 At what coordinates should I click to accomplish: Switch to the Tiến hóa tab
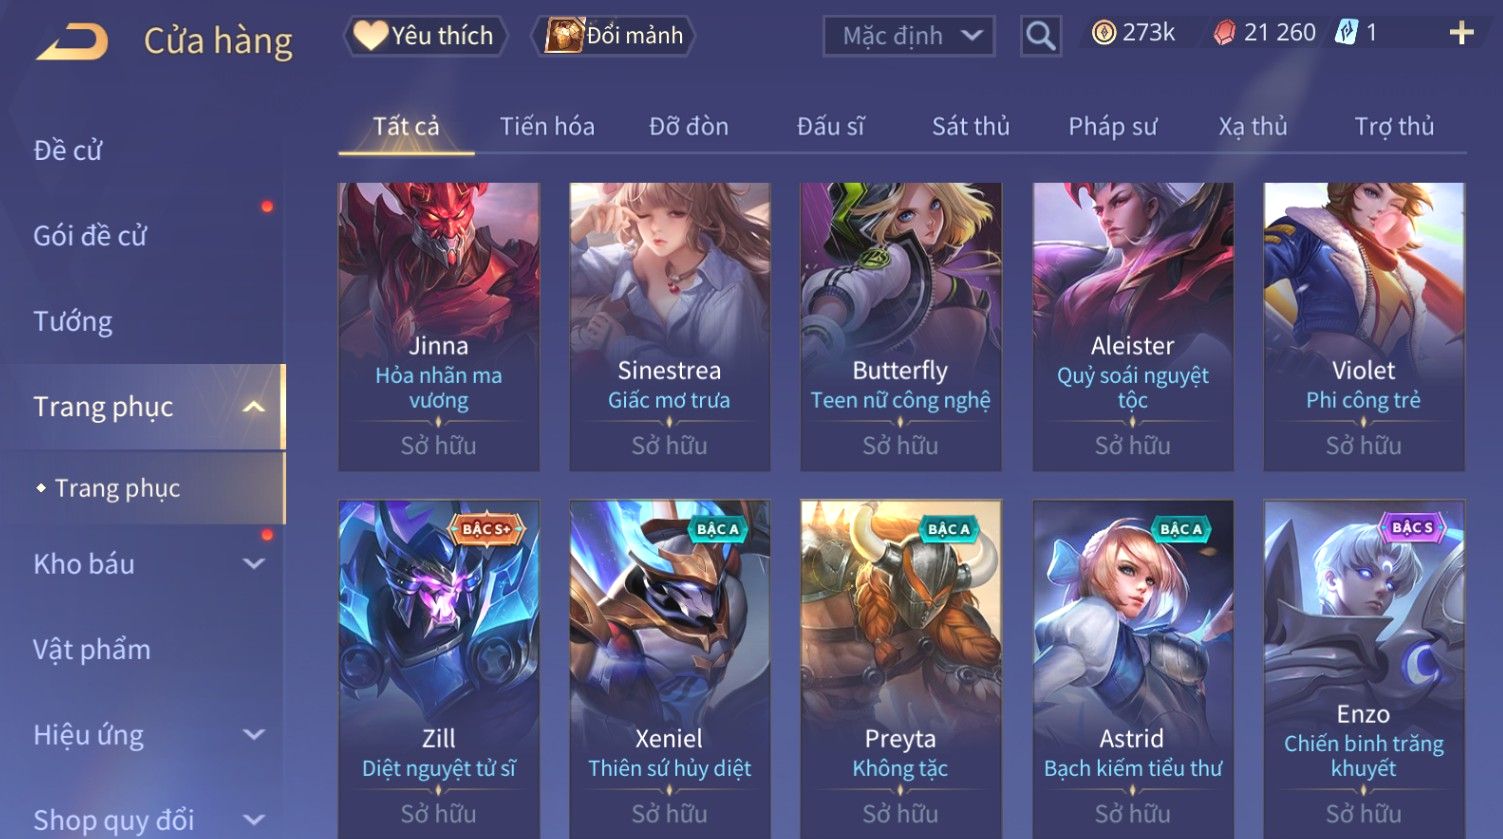click(547, 126)
